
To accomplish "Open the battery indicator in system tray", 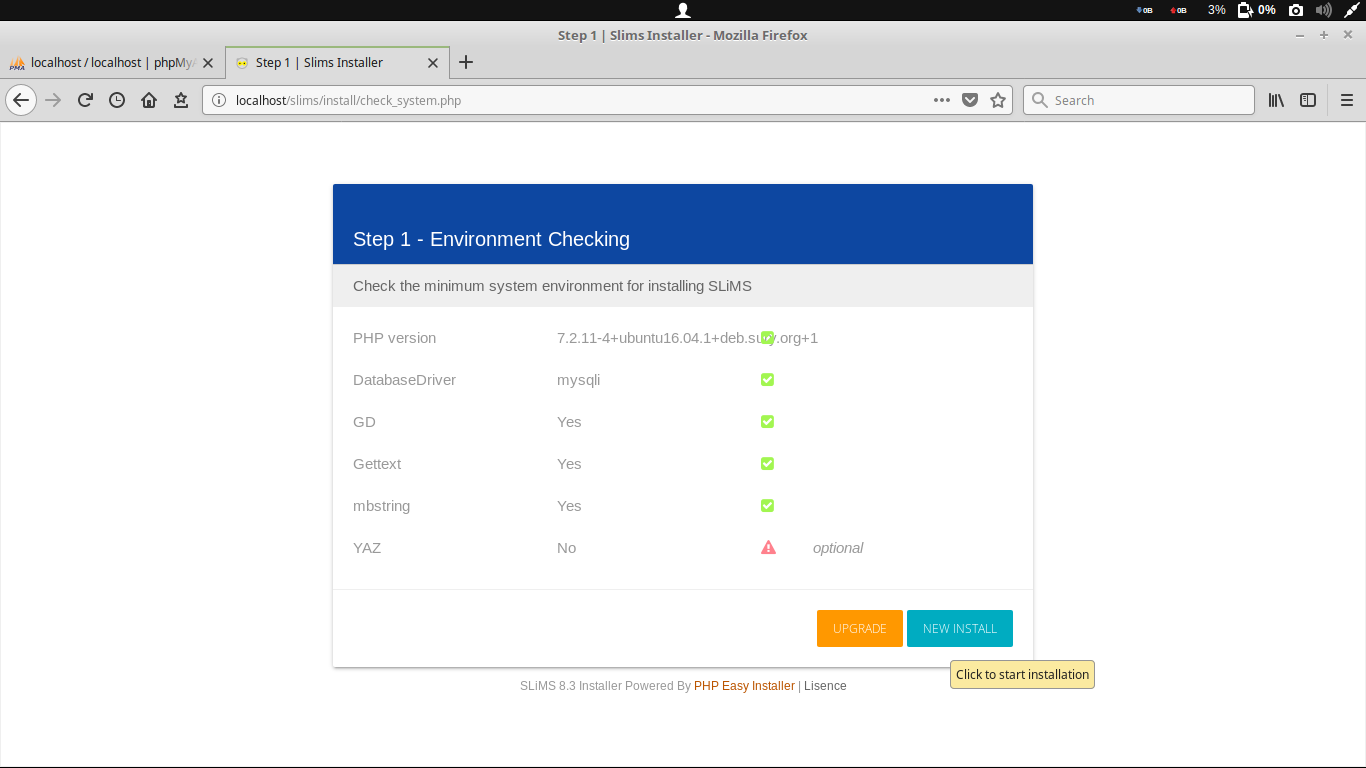I will (x=1245, y=10).
